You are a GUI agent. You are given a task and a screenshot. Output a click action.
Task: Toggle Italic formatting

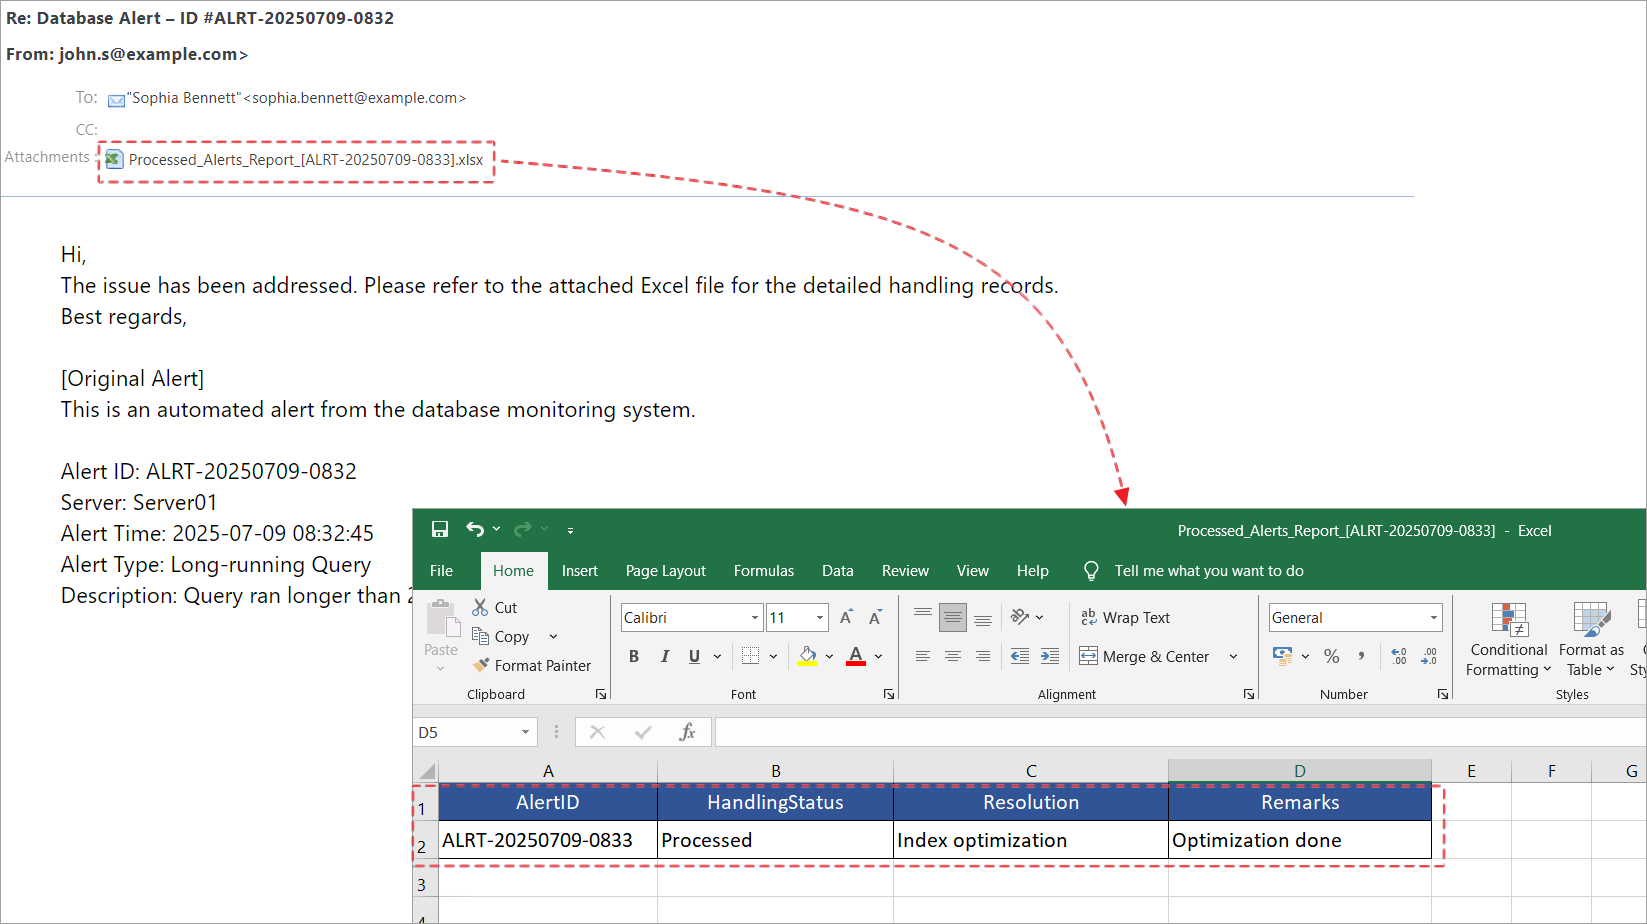coord(664,656)
